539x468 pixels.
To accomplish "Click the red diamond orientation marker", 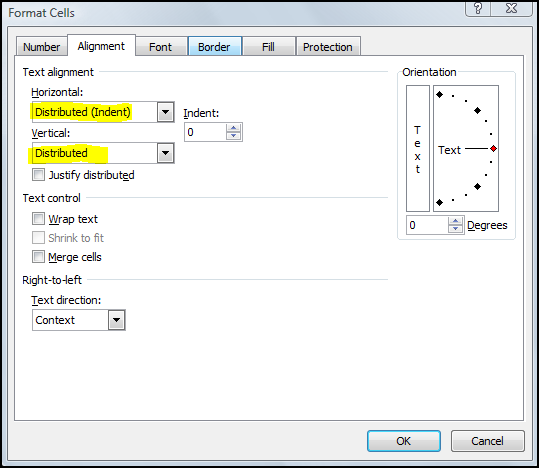I will click(x=493, y=149).
